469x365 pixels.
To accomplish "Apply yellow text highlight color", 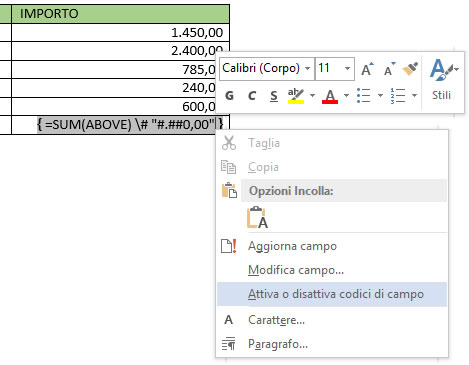I will (296, 96).
